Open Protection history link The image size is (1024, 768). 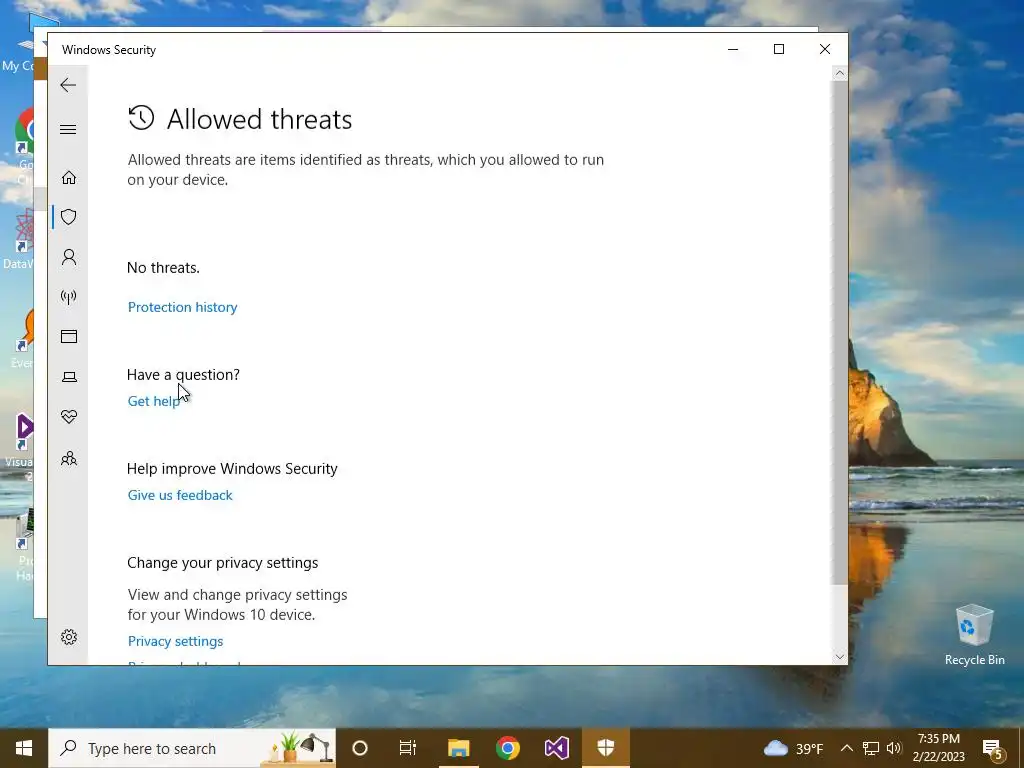click(182, 307)
